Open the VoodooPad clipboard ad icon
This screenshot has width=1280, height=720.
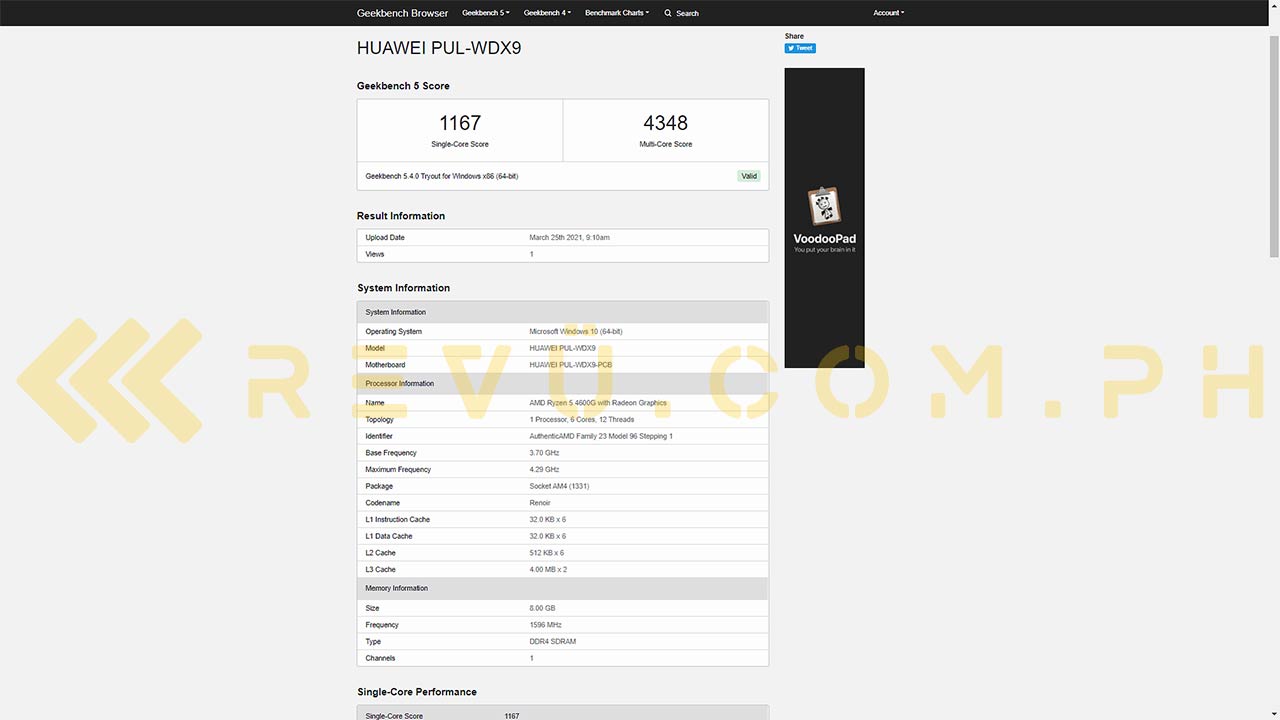tap(824, 206)
